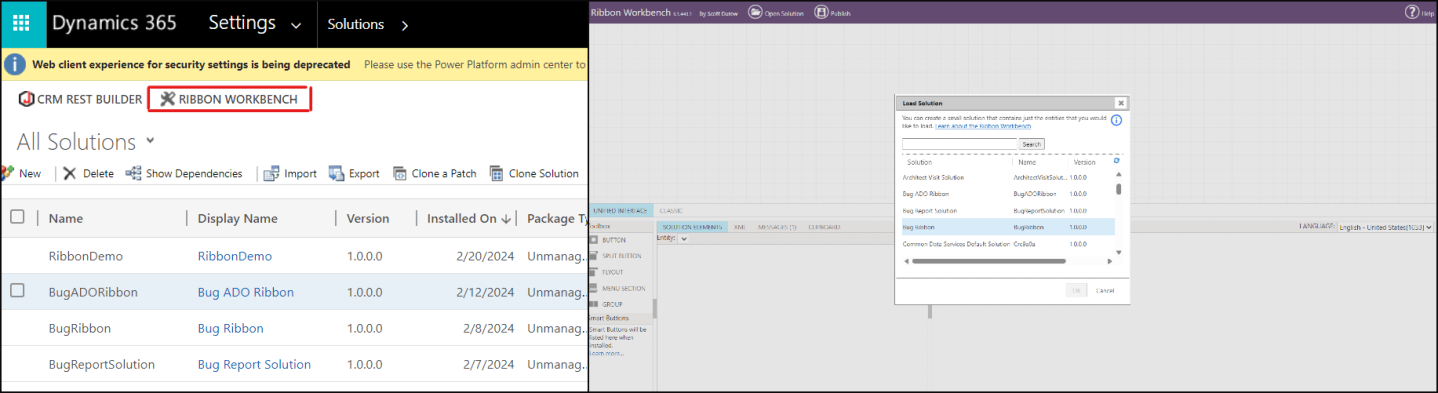Select the XML tab
Screen dimensions: 1438x393
pyautogui.click(x=740, y=227)
